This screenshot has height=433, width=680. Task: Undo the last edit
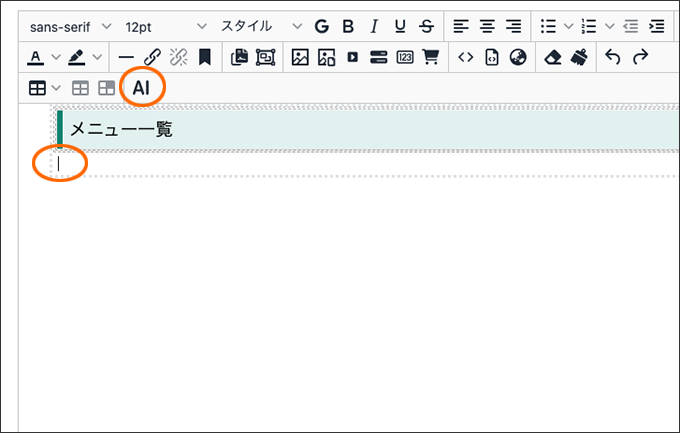[x=613, y=57]
